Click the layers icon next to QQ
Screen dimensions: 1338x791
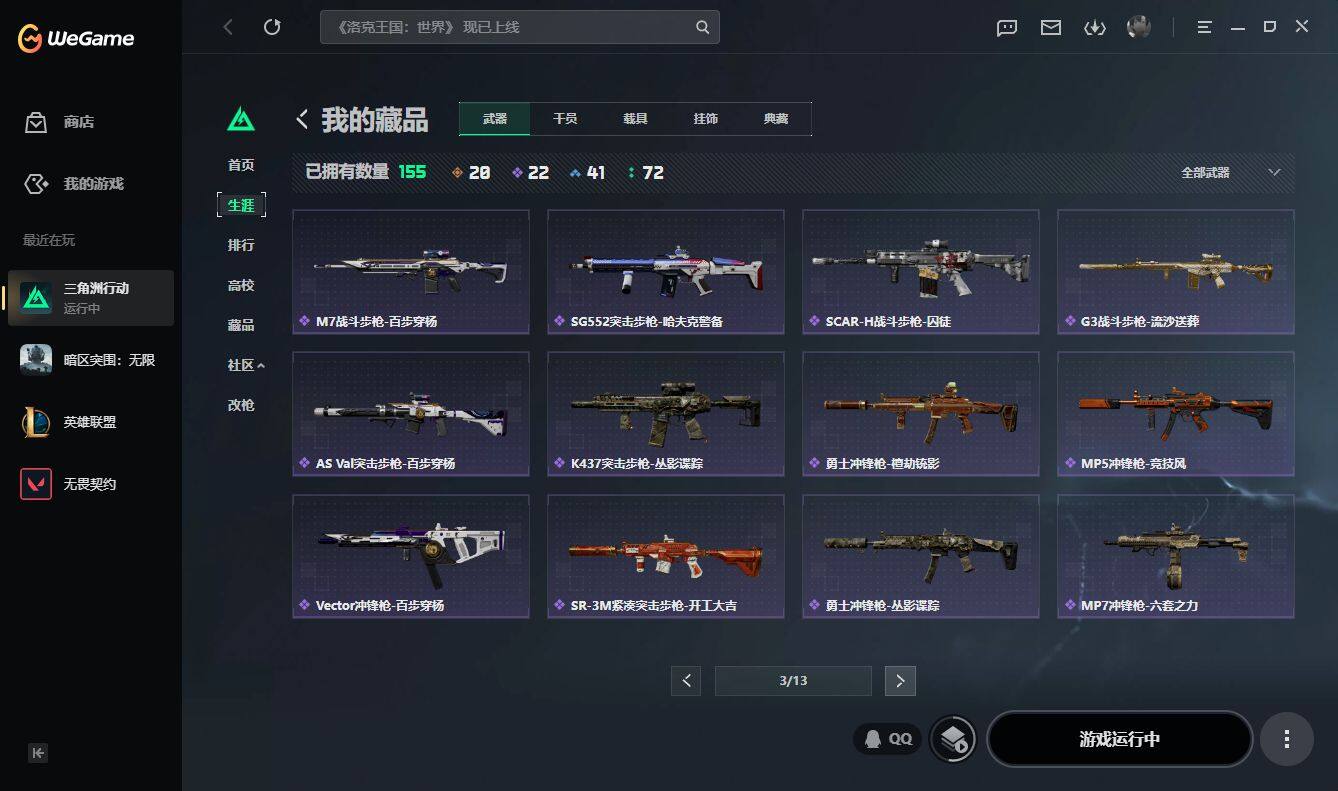click(x=953, y=739)
